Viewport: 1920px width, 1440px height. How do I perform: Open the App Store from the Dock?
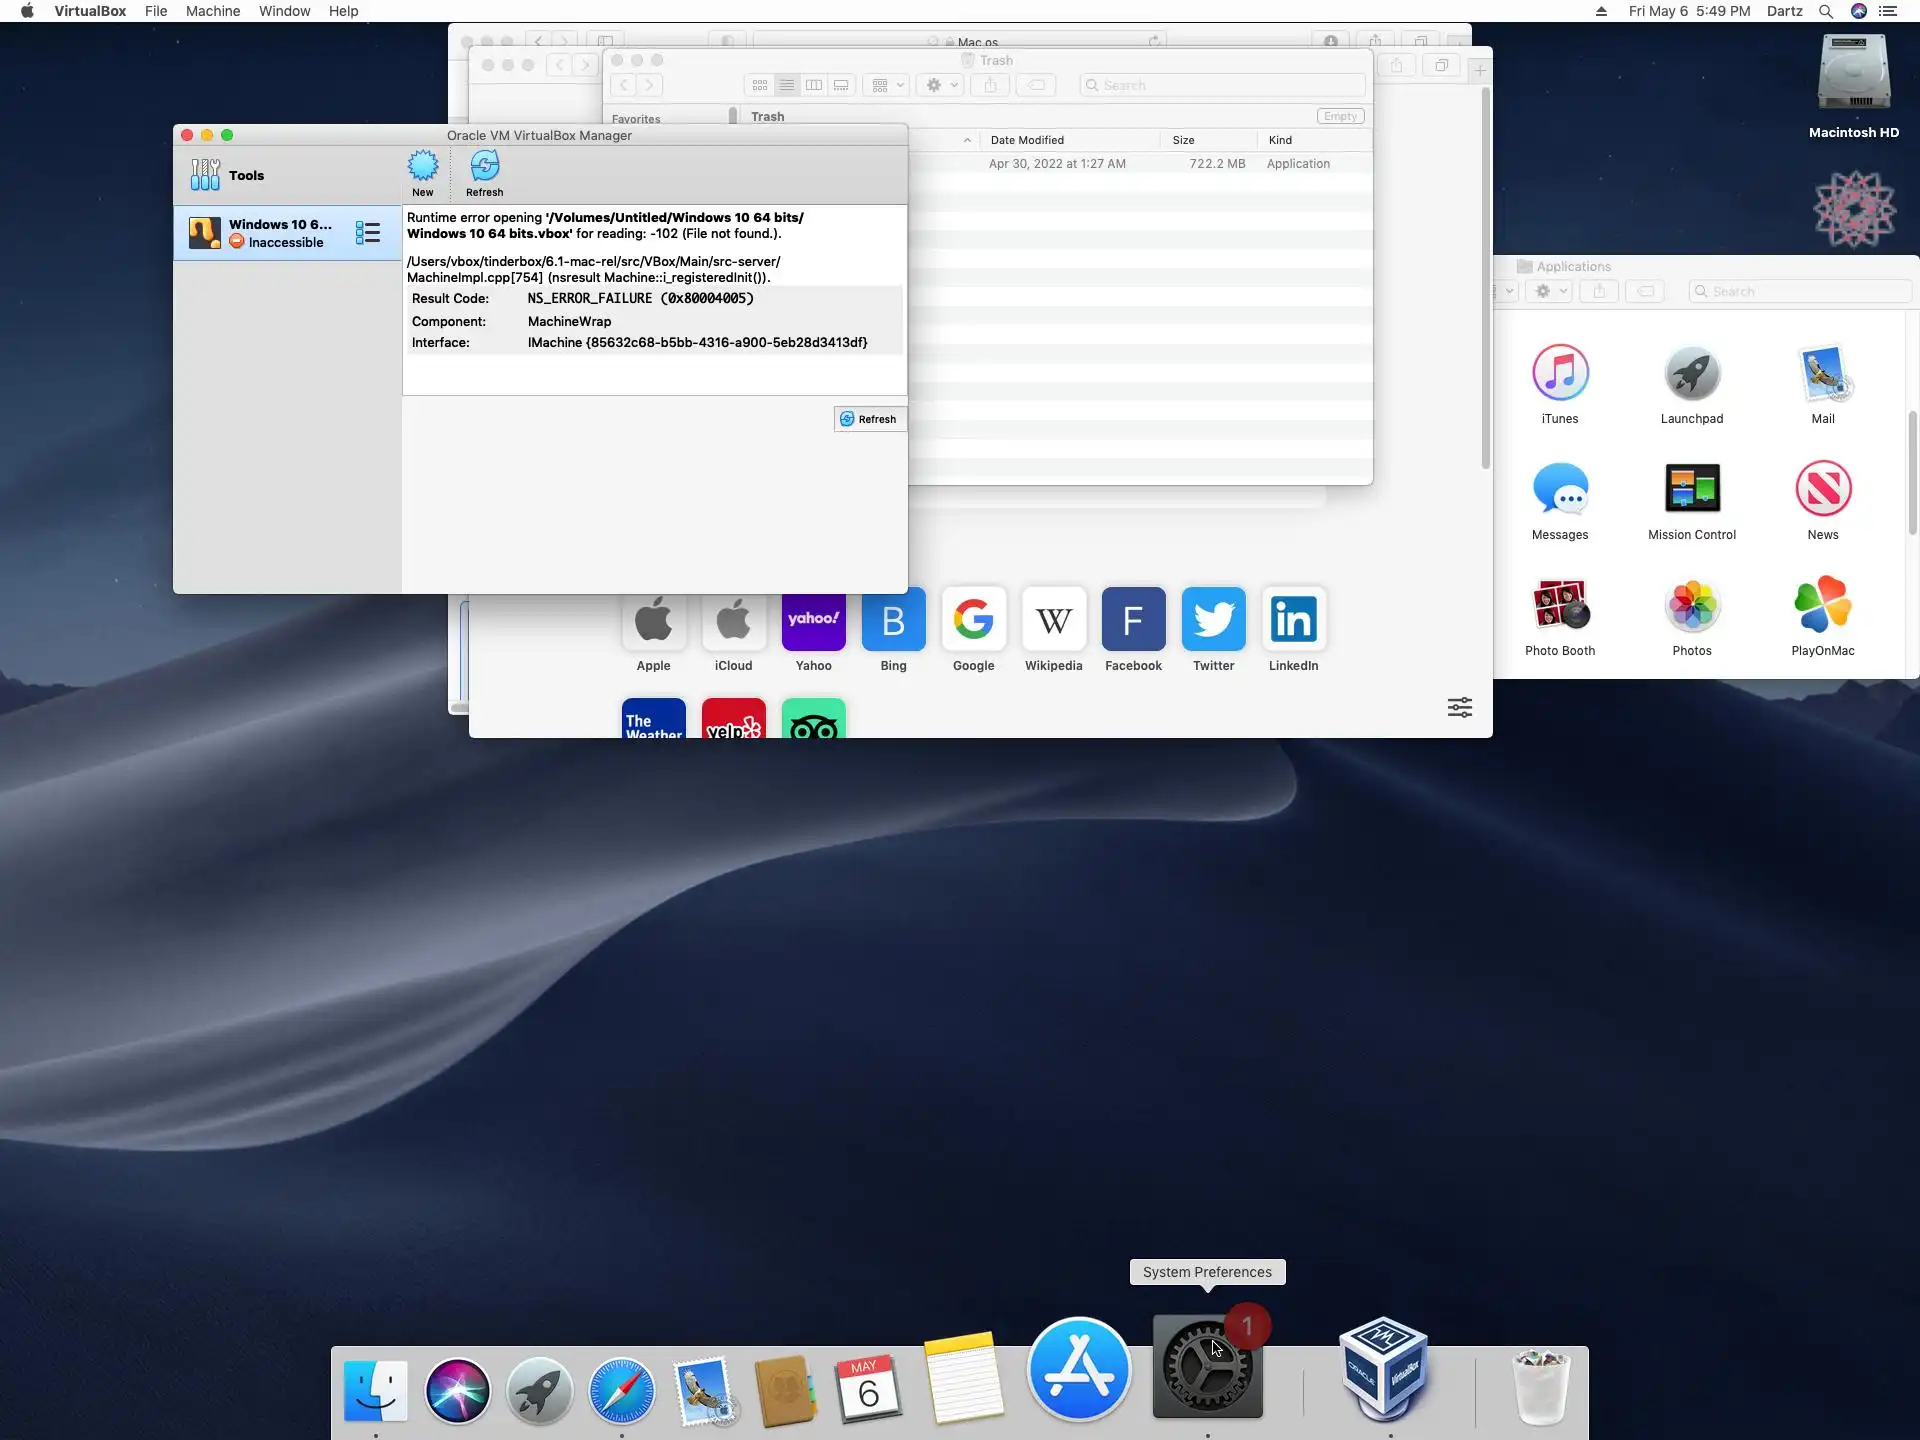tap(1079, 1369)
